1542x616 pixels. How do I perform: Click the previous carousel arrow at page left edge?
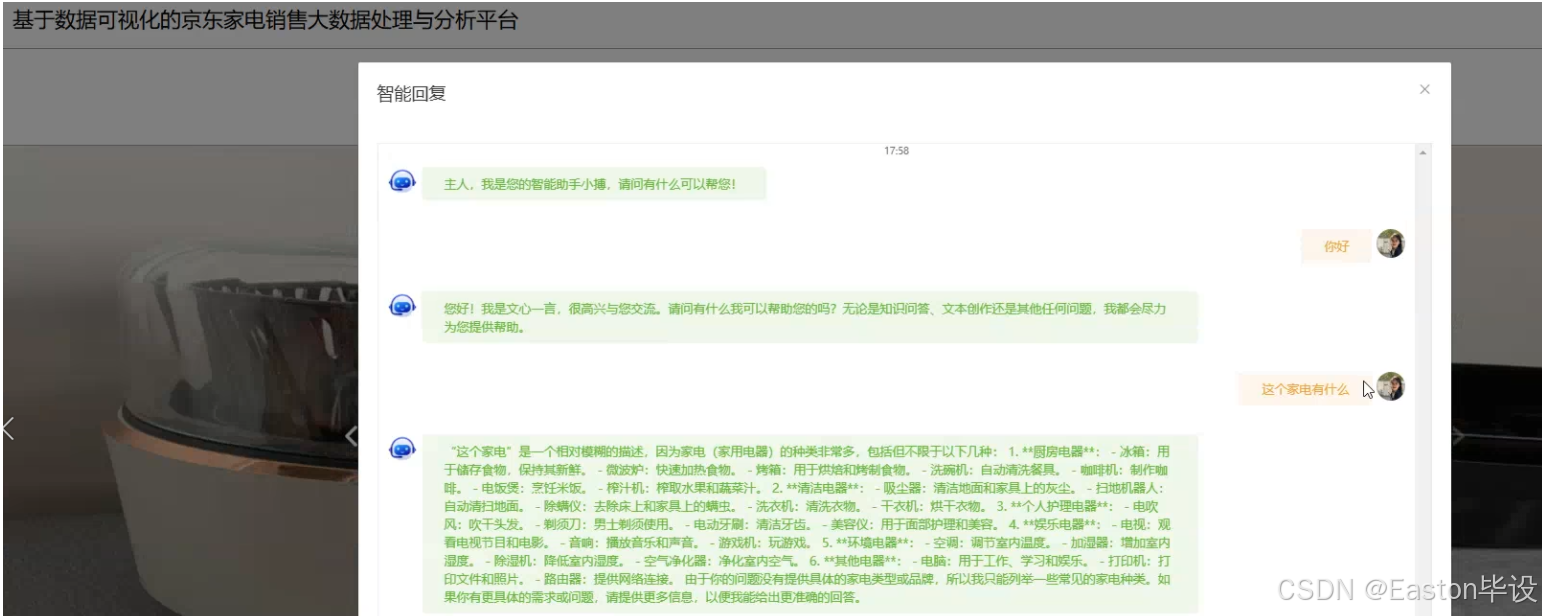(8, 428)
